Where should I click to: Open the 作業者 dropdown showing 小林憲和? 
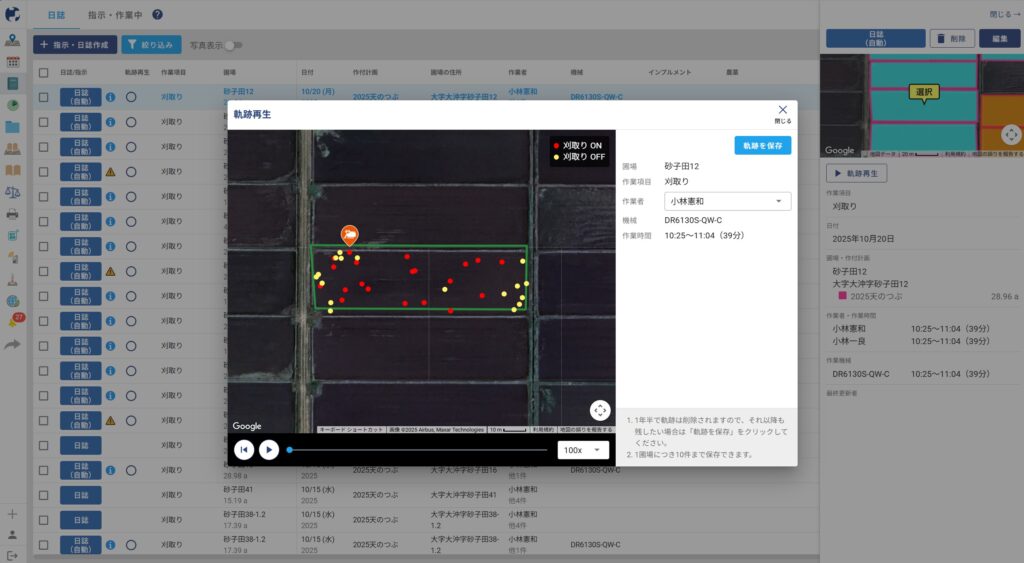pos(727,201)
